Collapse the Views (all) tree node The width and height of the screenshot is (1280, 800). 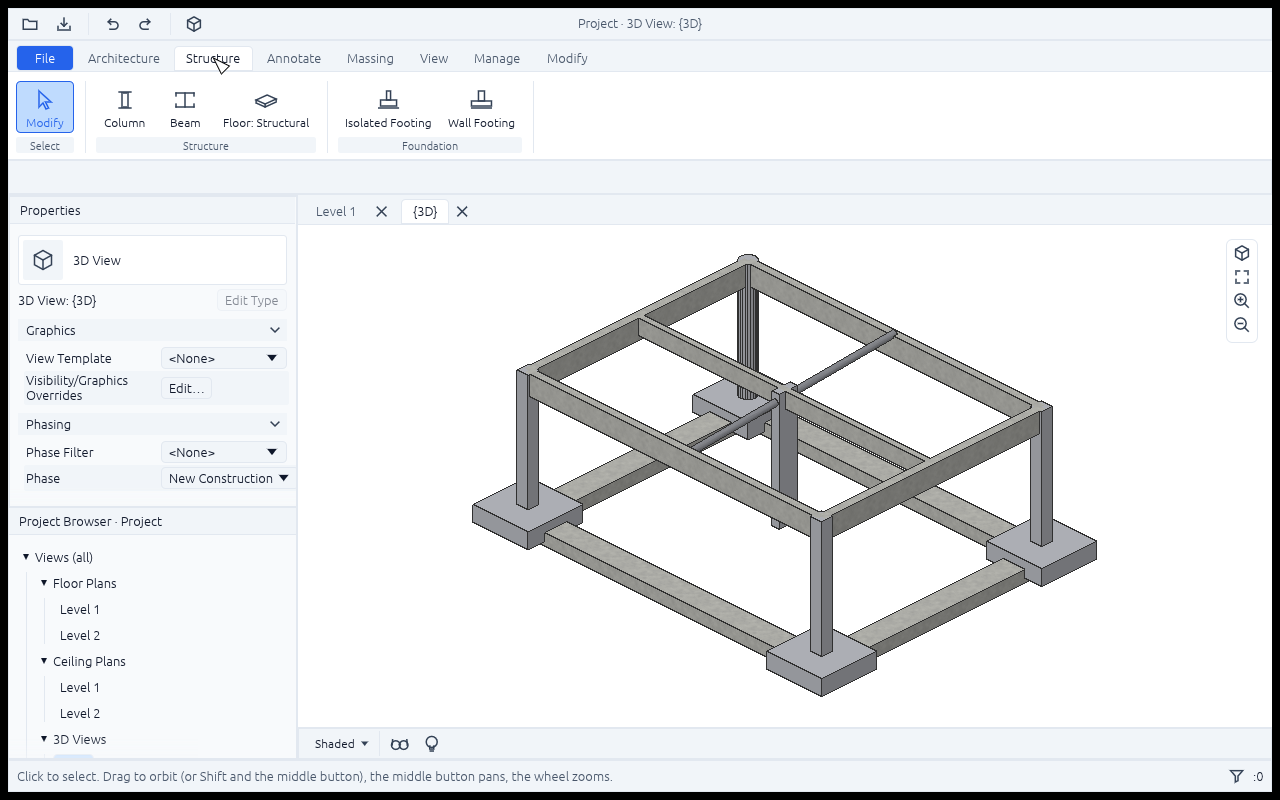26,557
